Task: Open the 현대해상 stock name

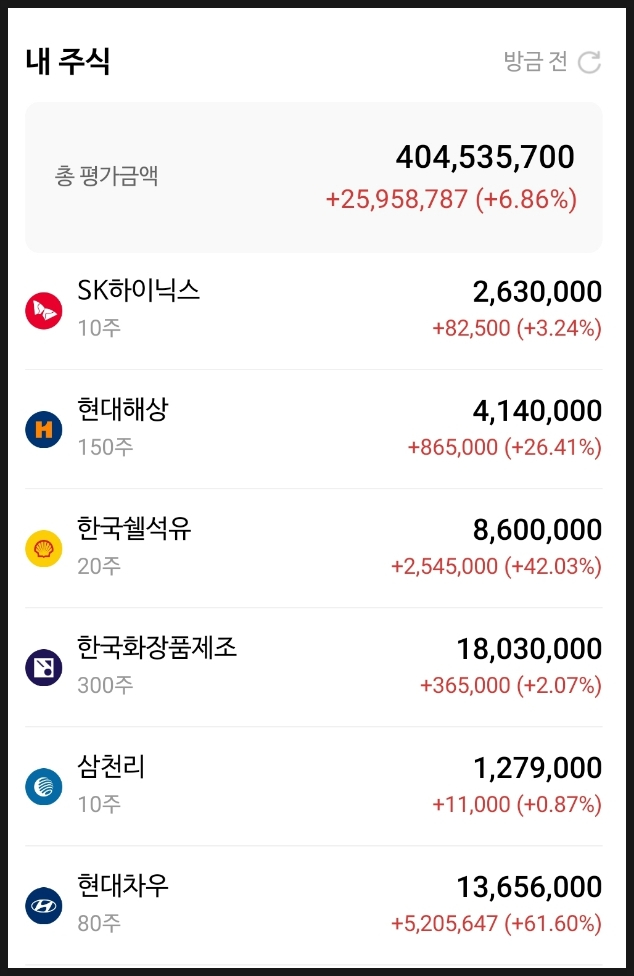Action: (123, 409)
